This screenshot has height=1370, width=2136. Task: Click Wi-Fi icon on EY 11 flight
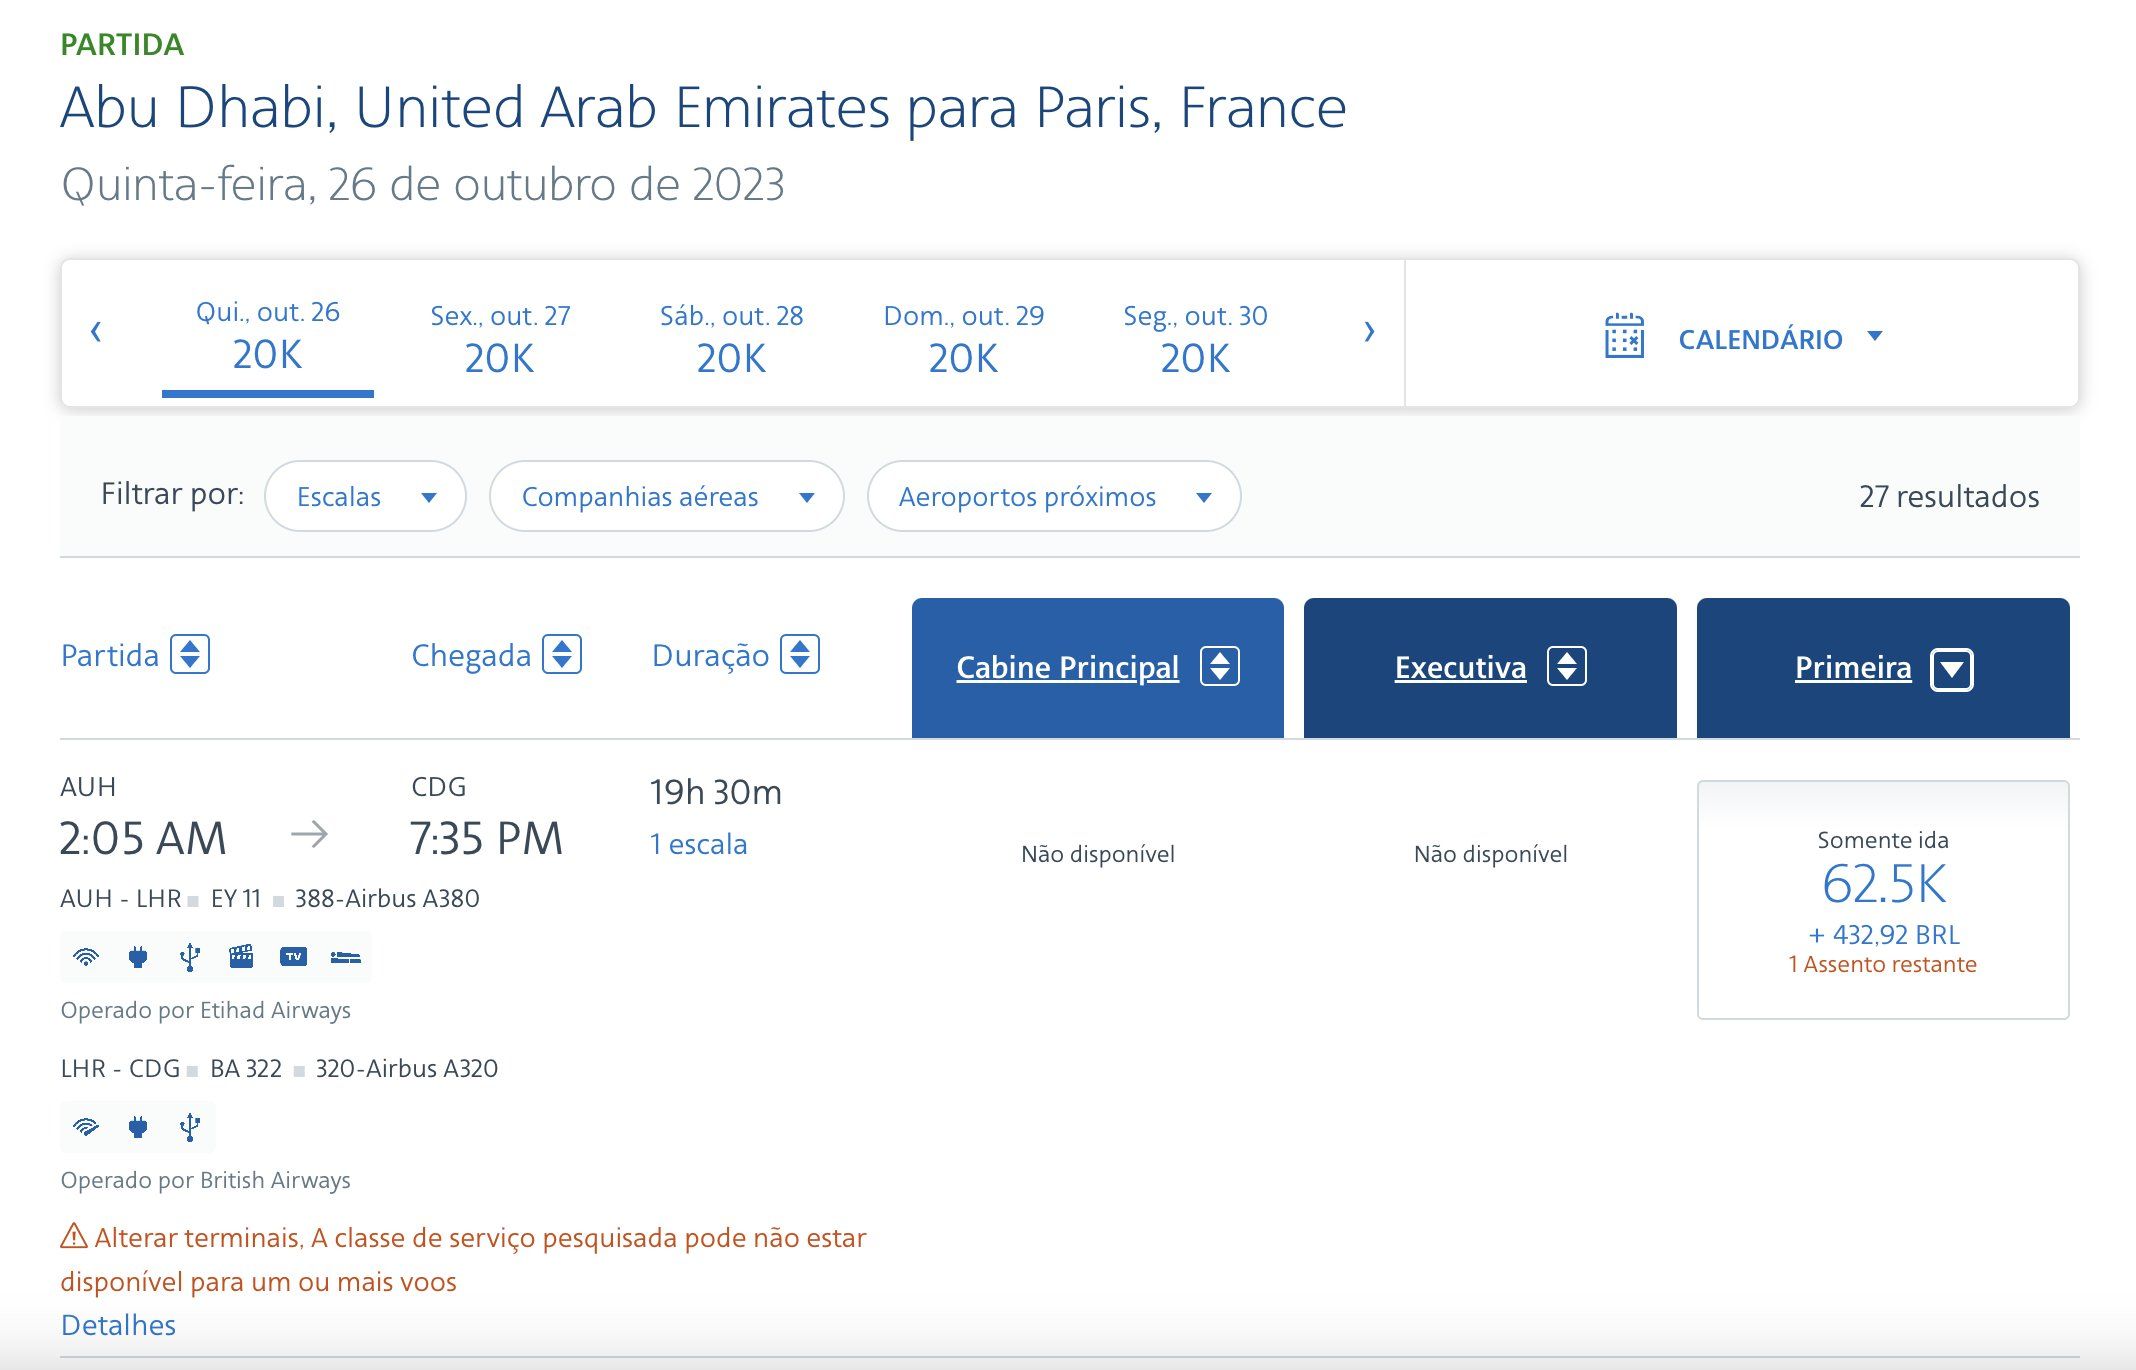coord(87,957)
